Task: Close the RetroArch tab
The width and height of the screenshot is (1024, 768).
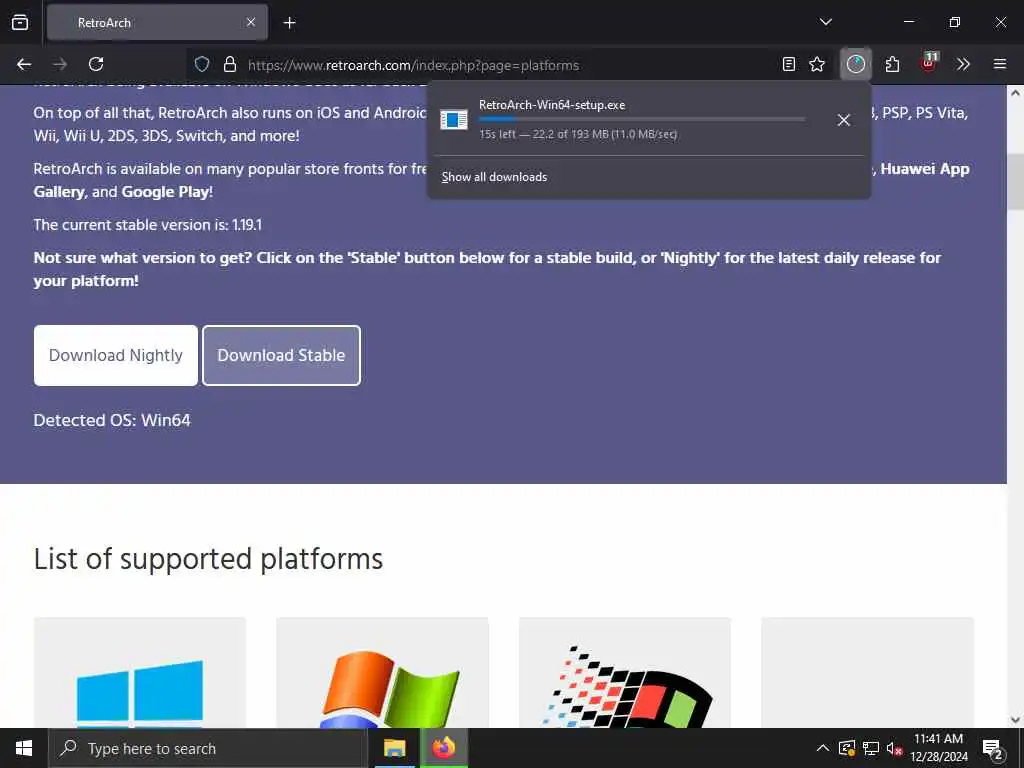Action: [251, 22]
